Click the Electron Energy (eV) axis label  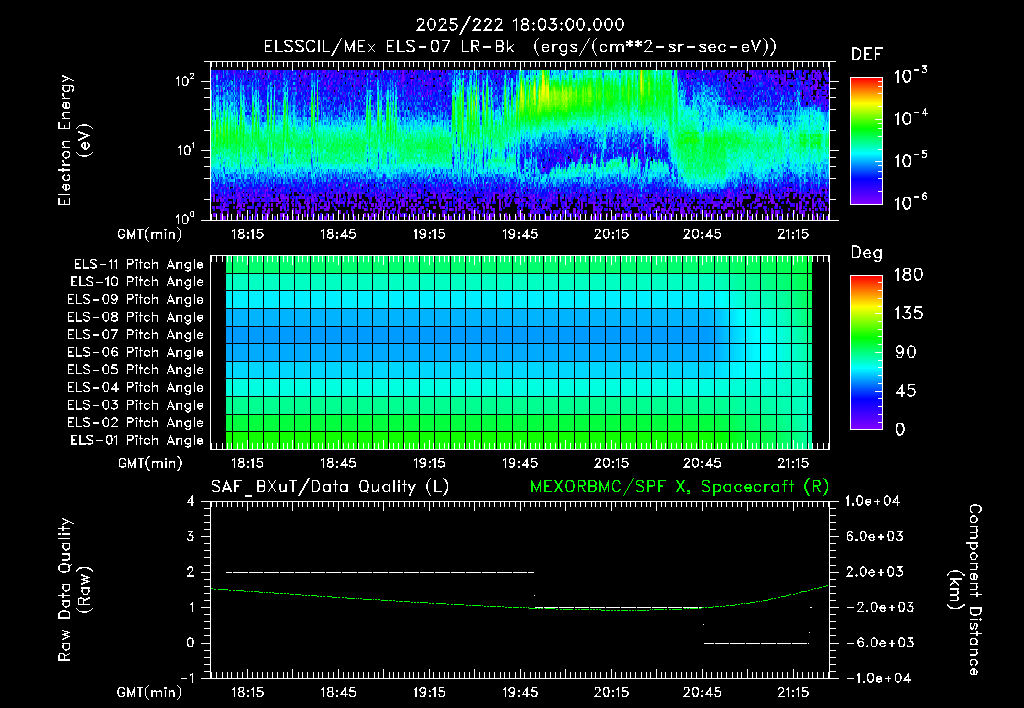click(74, 140)
